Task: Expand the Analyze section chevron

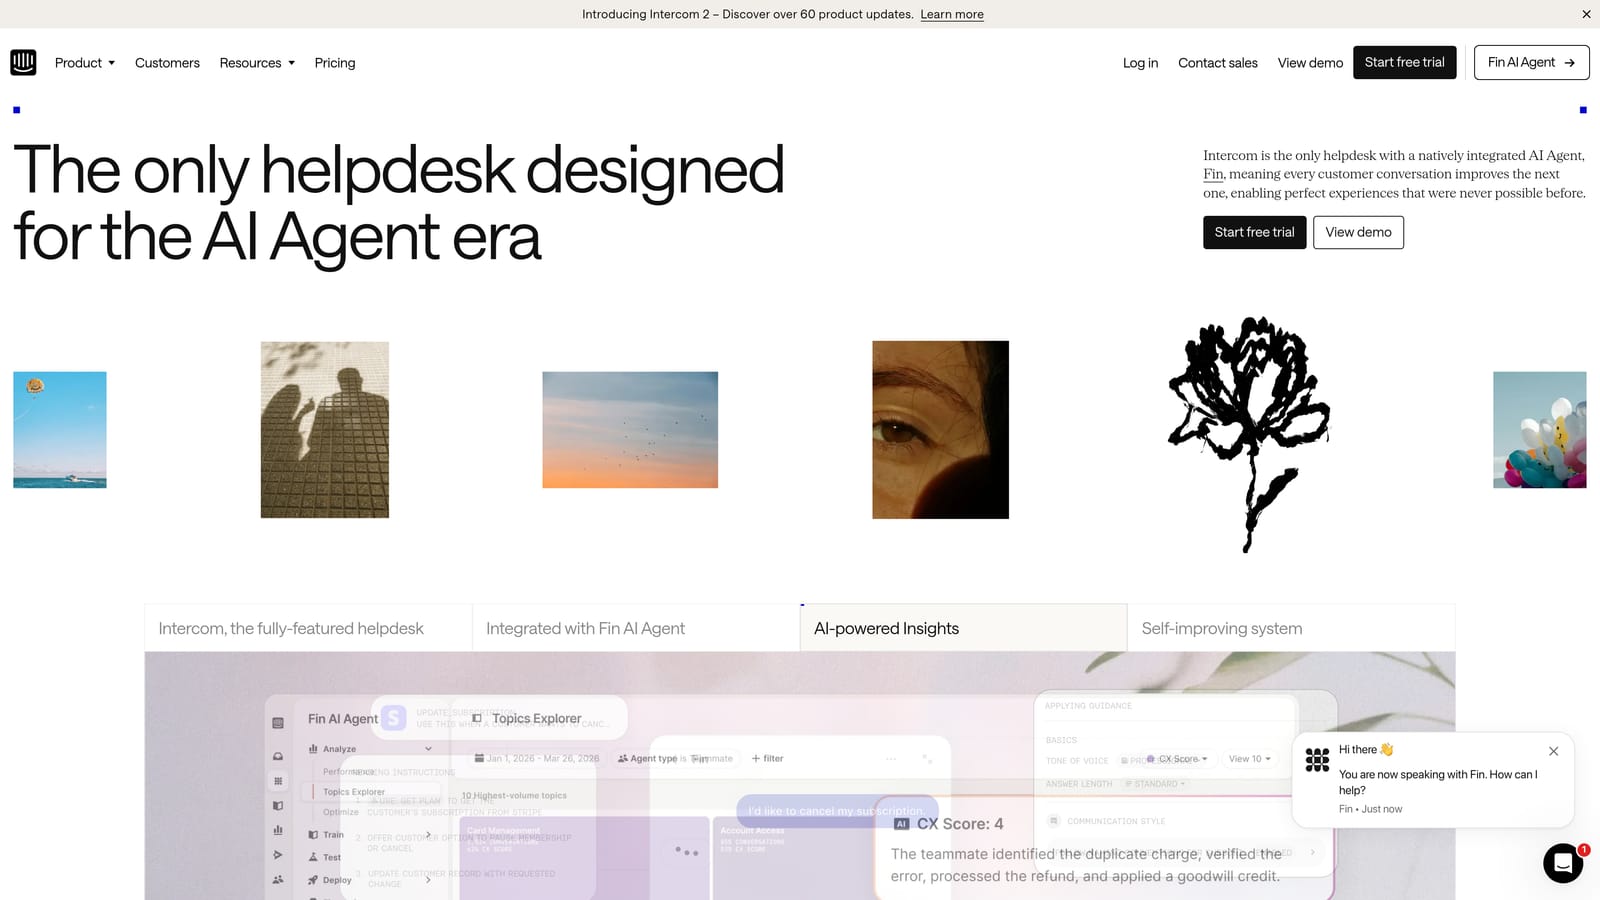Action: click(428, 749)
